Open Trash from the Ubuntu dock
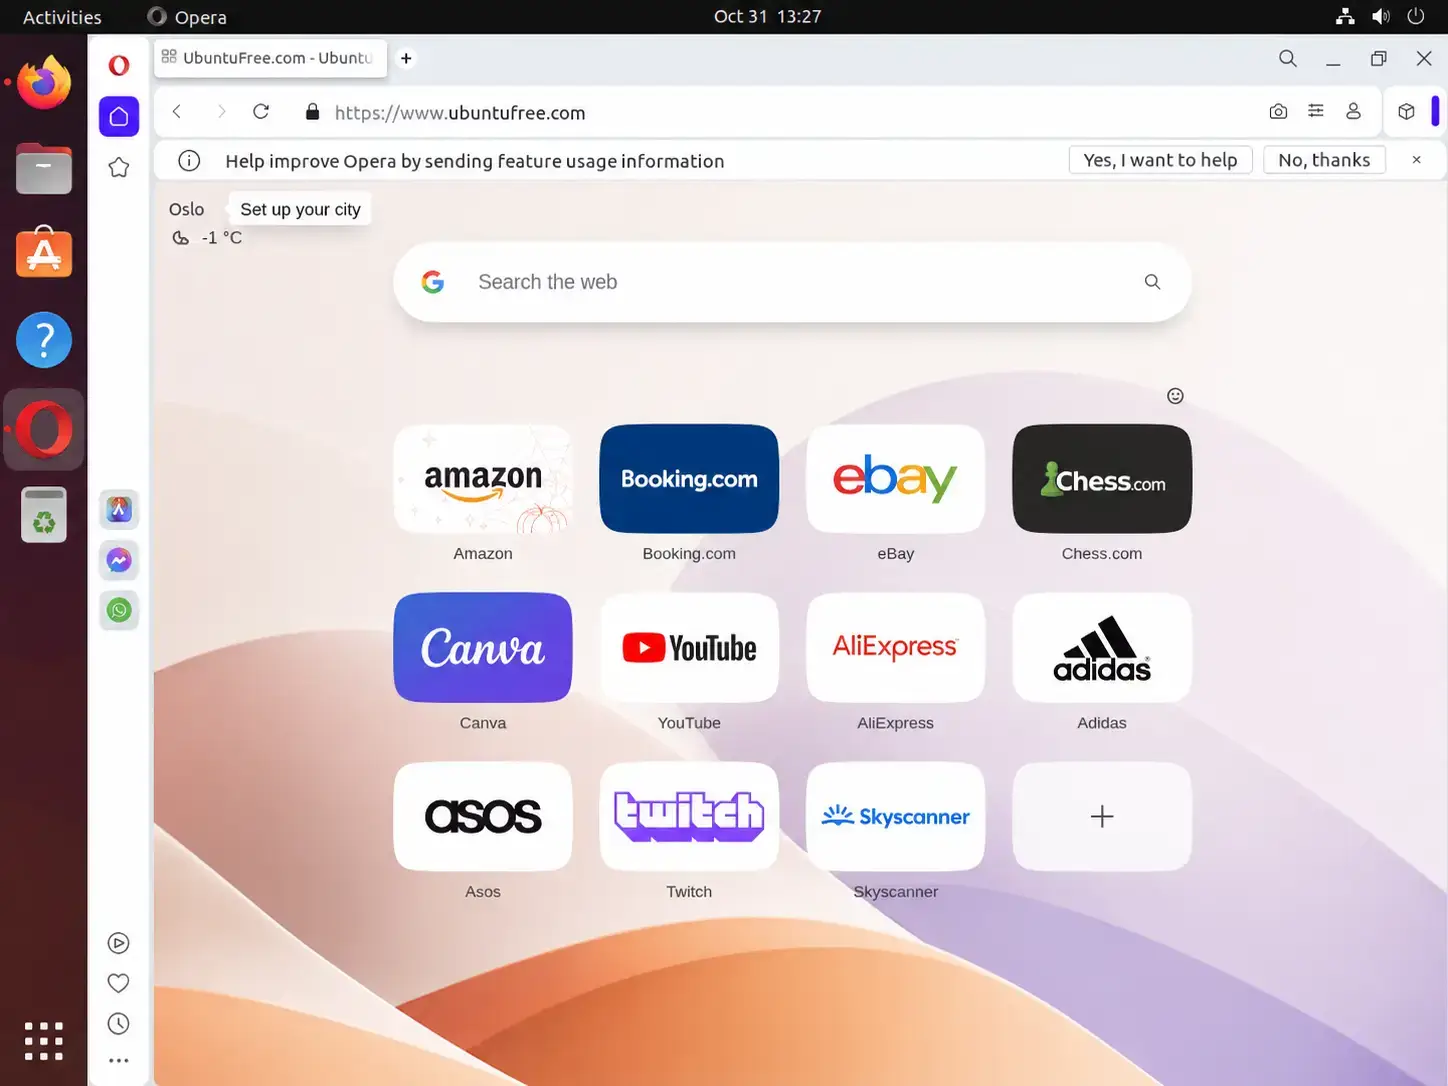 tap(44, 515)
